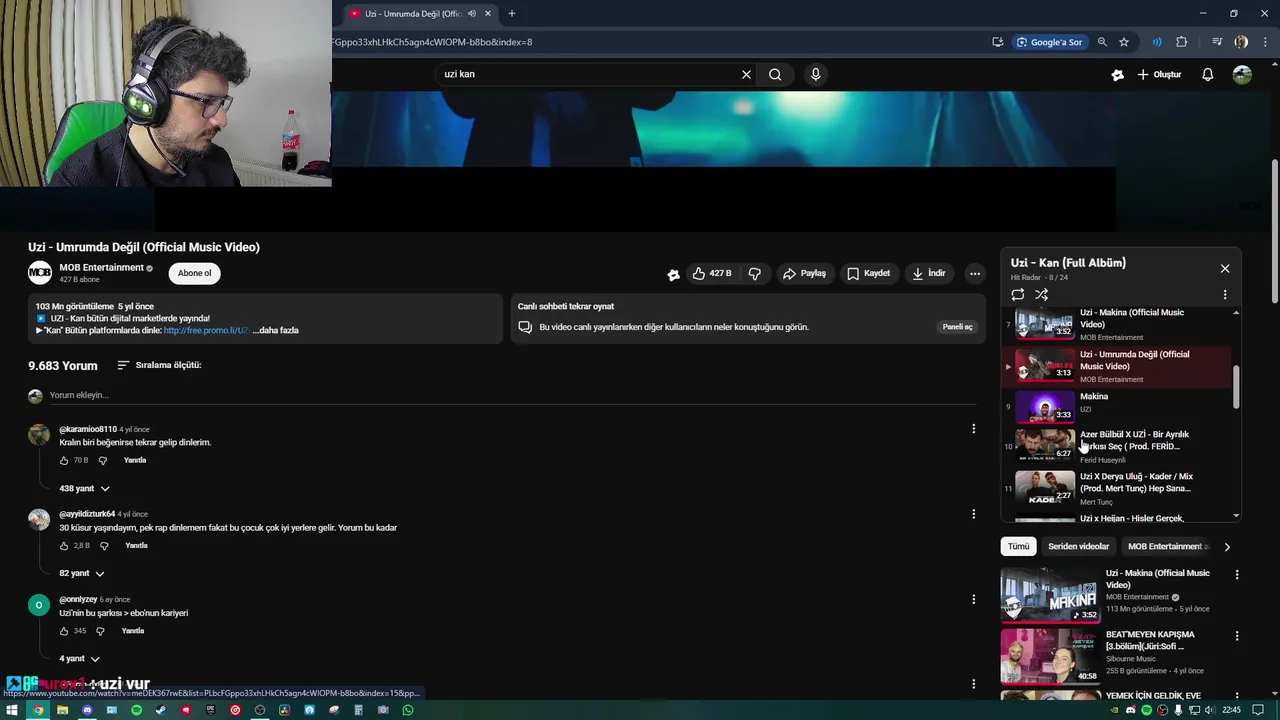Screen dimensions: 1280x720
Task: Open the YouTube account avatar menu
Action: tap(1242, 74)
